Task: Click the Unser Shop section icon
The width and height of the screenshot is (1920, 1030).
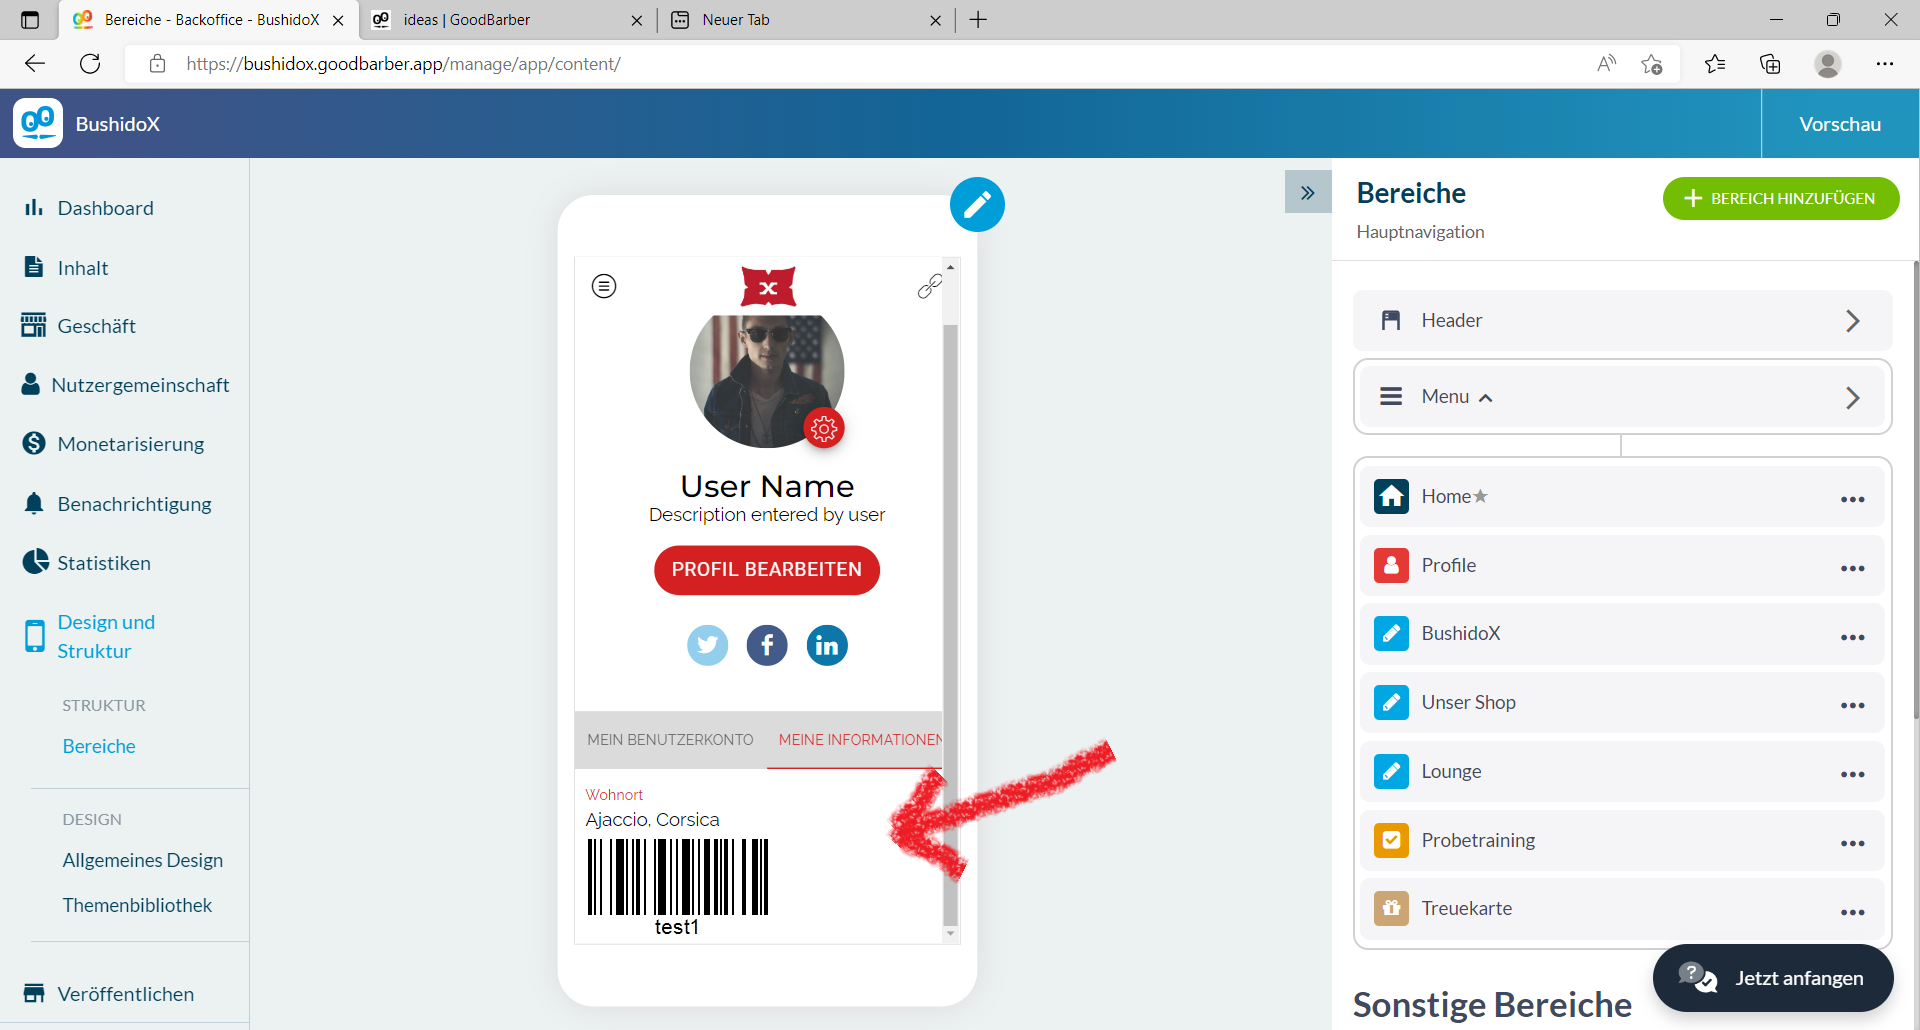Action: 1391,702
